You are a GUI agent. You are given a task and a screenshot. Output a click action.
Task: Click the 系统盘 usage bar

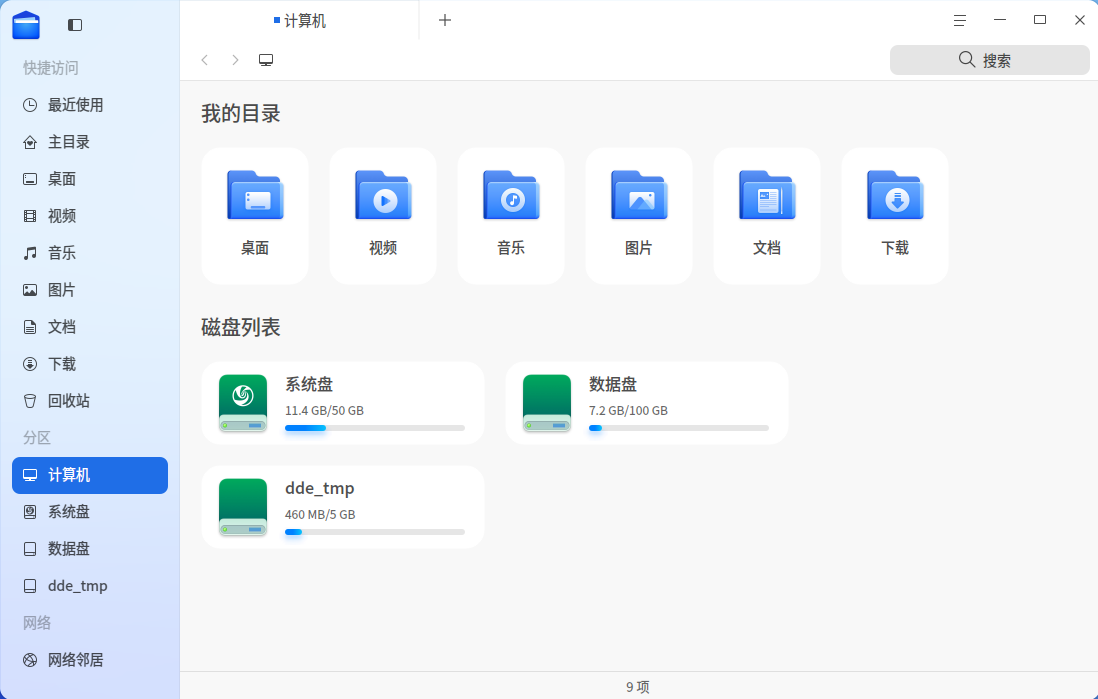(375, 428)
